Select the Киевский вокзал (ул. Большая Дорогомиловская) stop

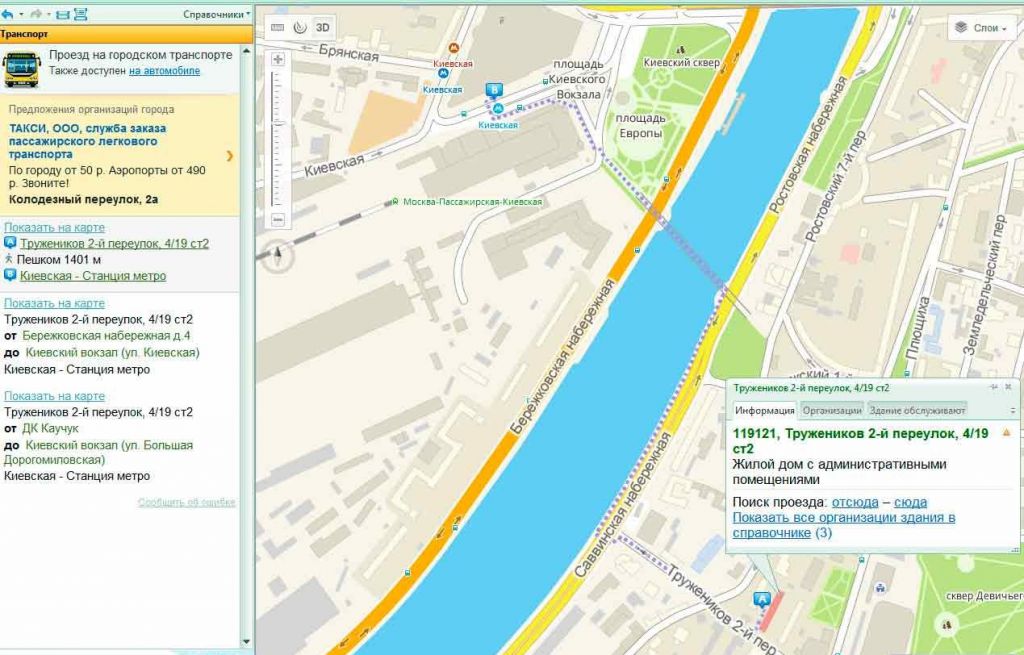tap(99, 452)
